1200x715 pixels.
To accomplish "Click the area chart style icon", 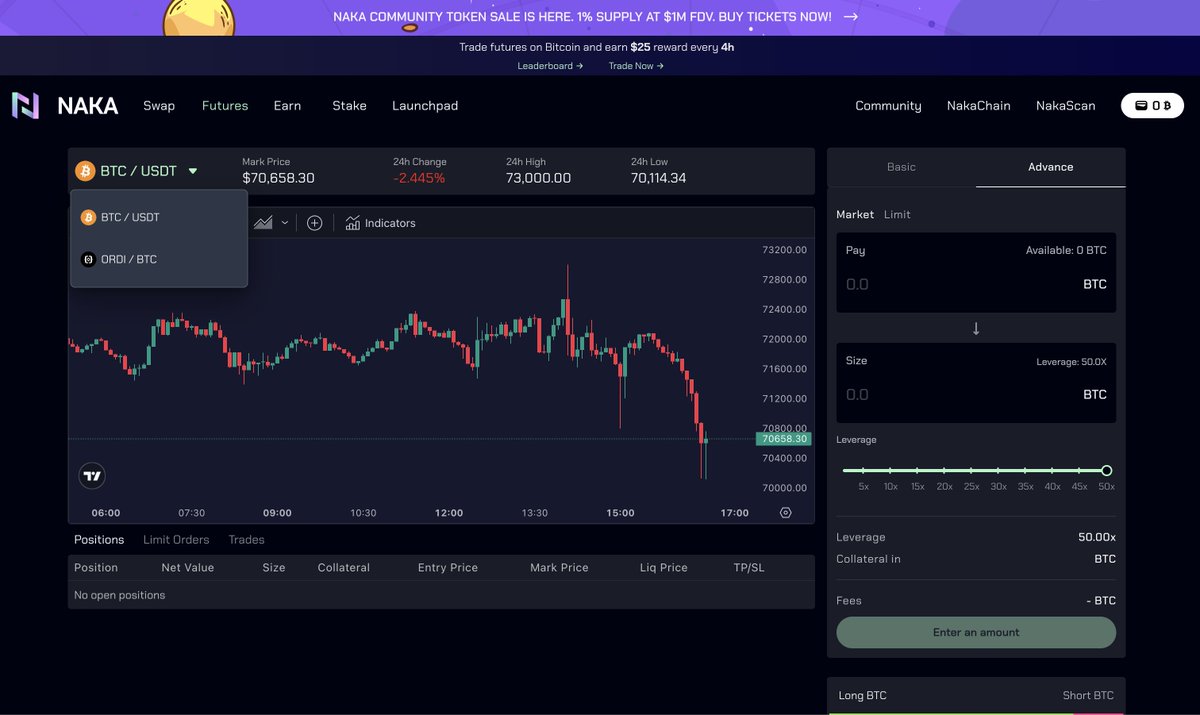I will pos(263,223).
